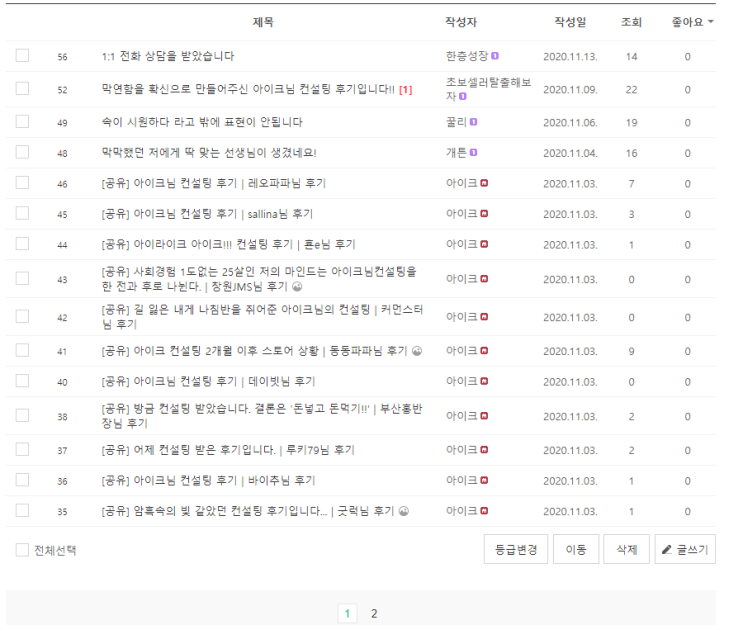The image size is (743, 625).
Task: Toggle the 전체선택 select-all checkbox
Action: point(22,550)
